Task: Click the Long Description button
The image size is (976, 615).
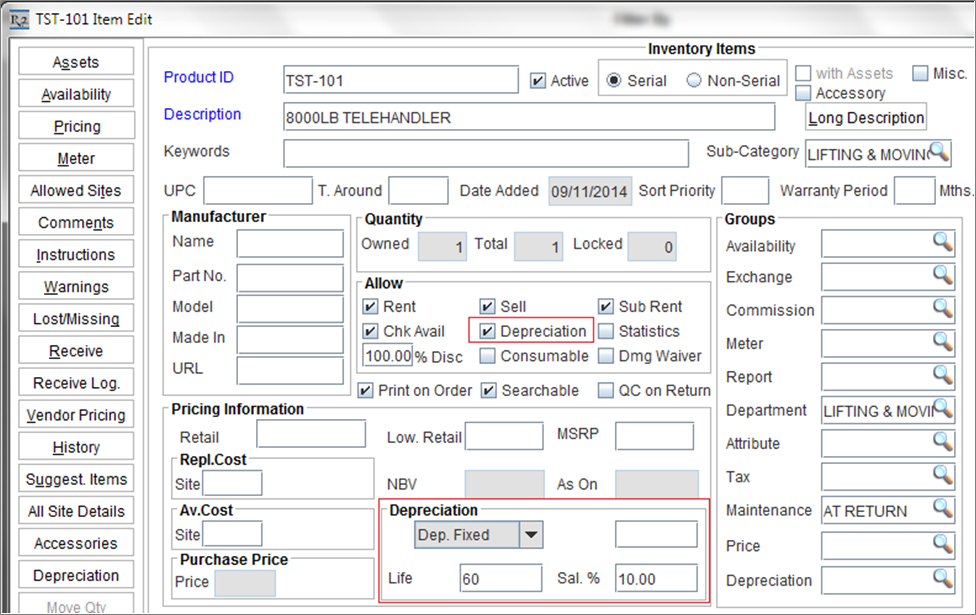Action: point(866,118)
